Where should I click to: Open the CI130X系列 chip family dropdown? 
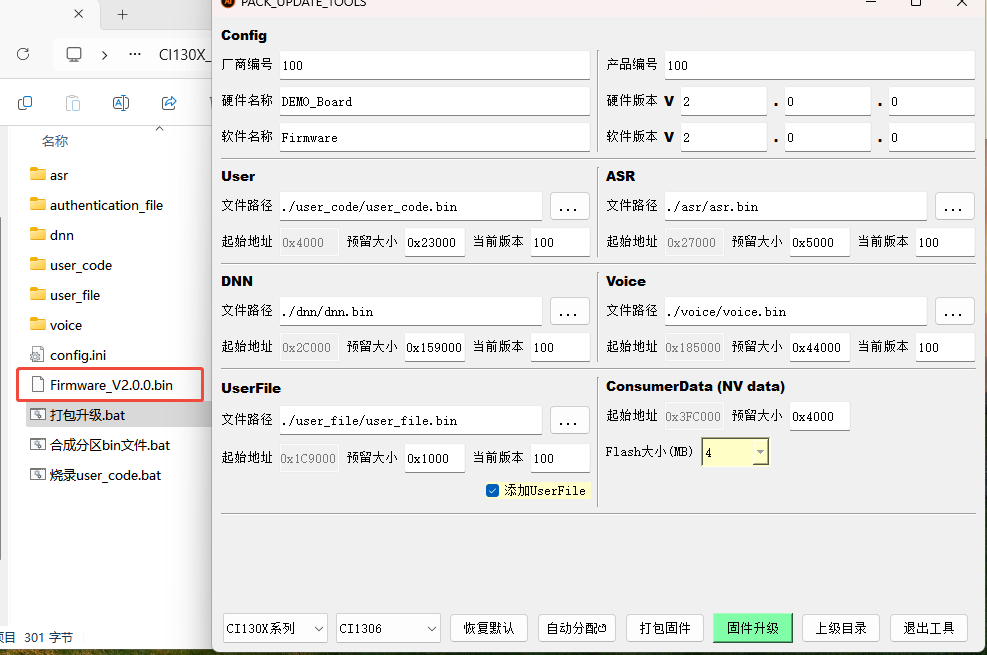click(x=274, y=627)
